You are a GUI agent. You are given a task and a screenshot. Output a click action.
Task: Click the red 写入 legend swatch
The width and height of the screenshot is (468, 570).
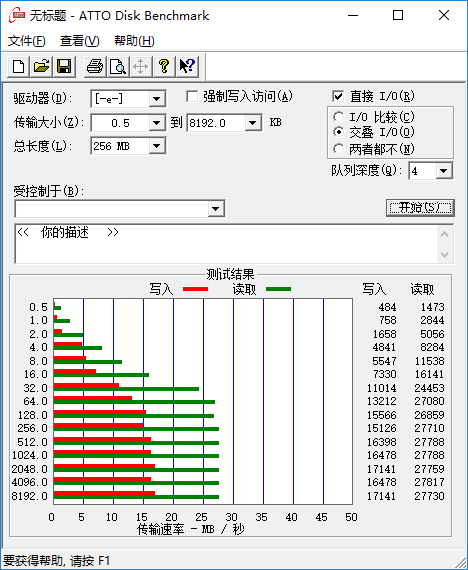196,289
